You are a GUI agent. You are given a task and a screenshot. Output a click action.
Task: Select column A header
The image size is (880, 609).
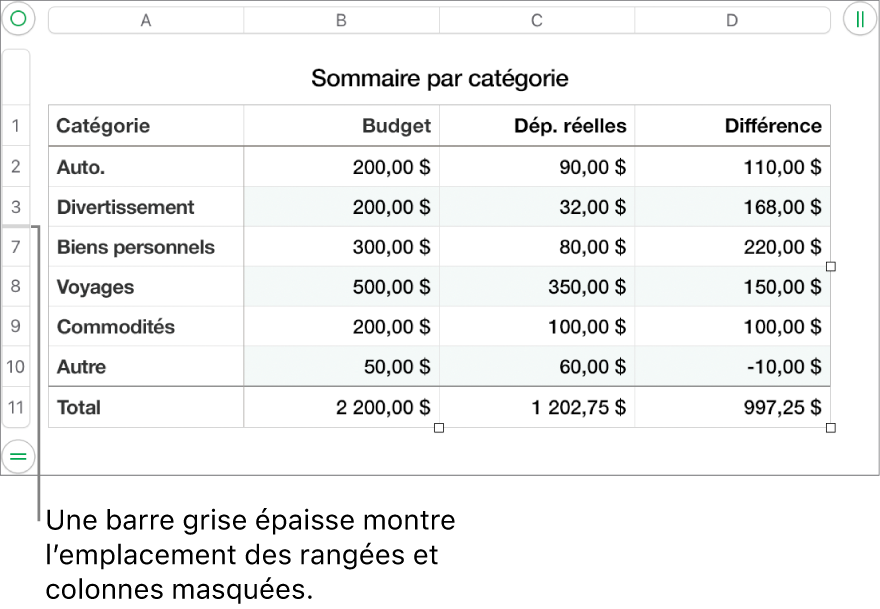[x=146, y=20]
